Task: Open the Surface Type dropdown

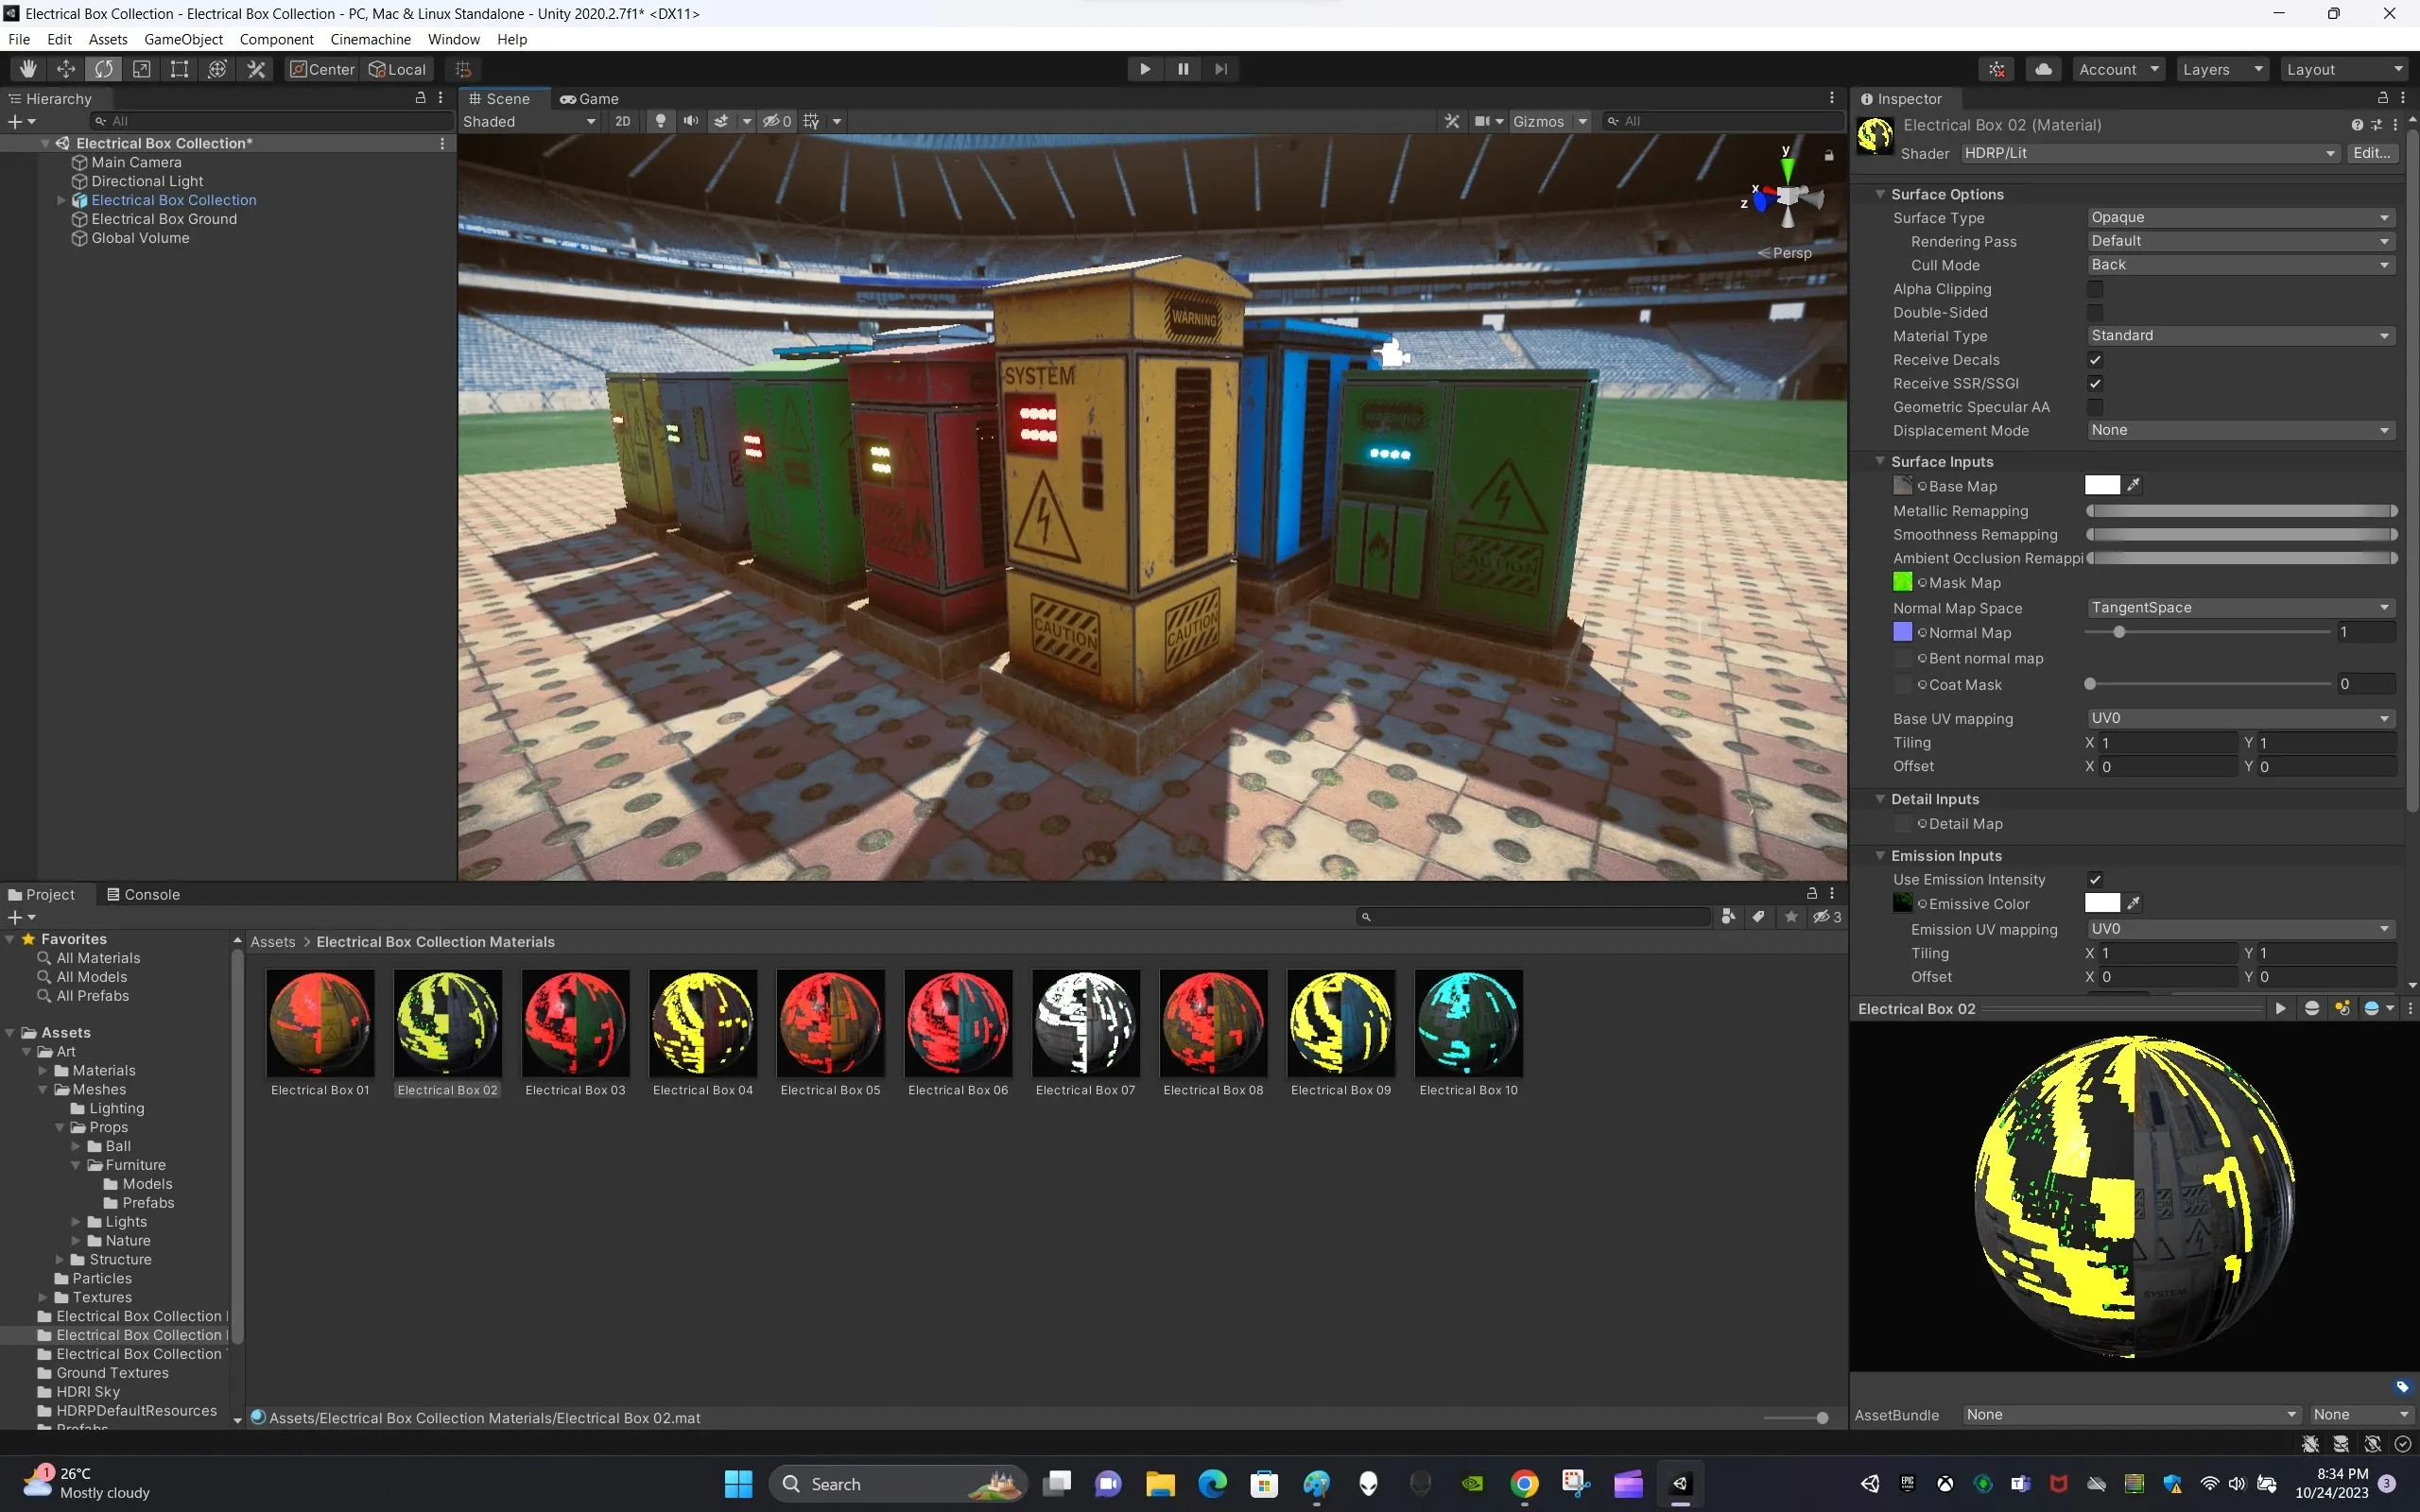Action: point(2240,218)
